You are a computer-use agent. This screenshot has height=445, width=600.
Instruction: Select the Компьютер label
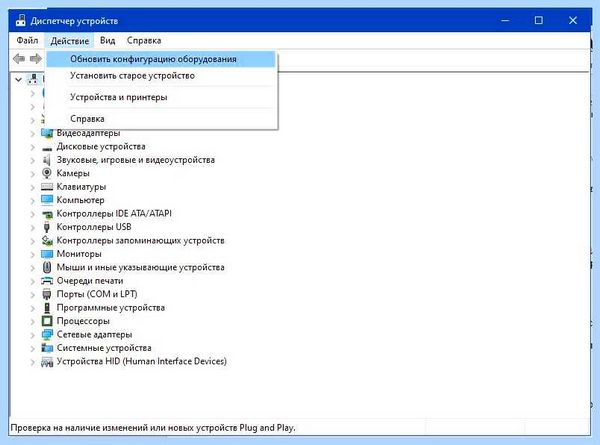pyautogui.click(x=80, y=200)
